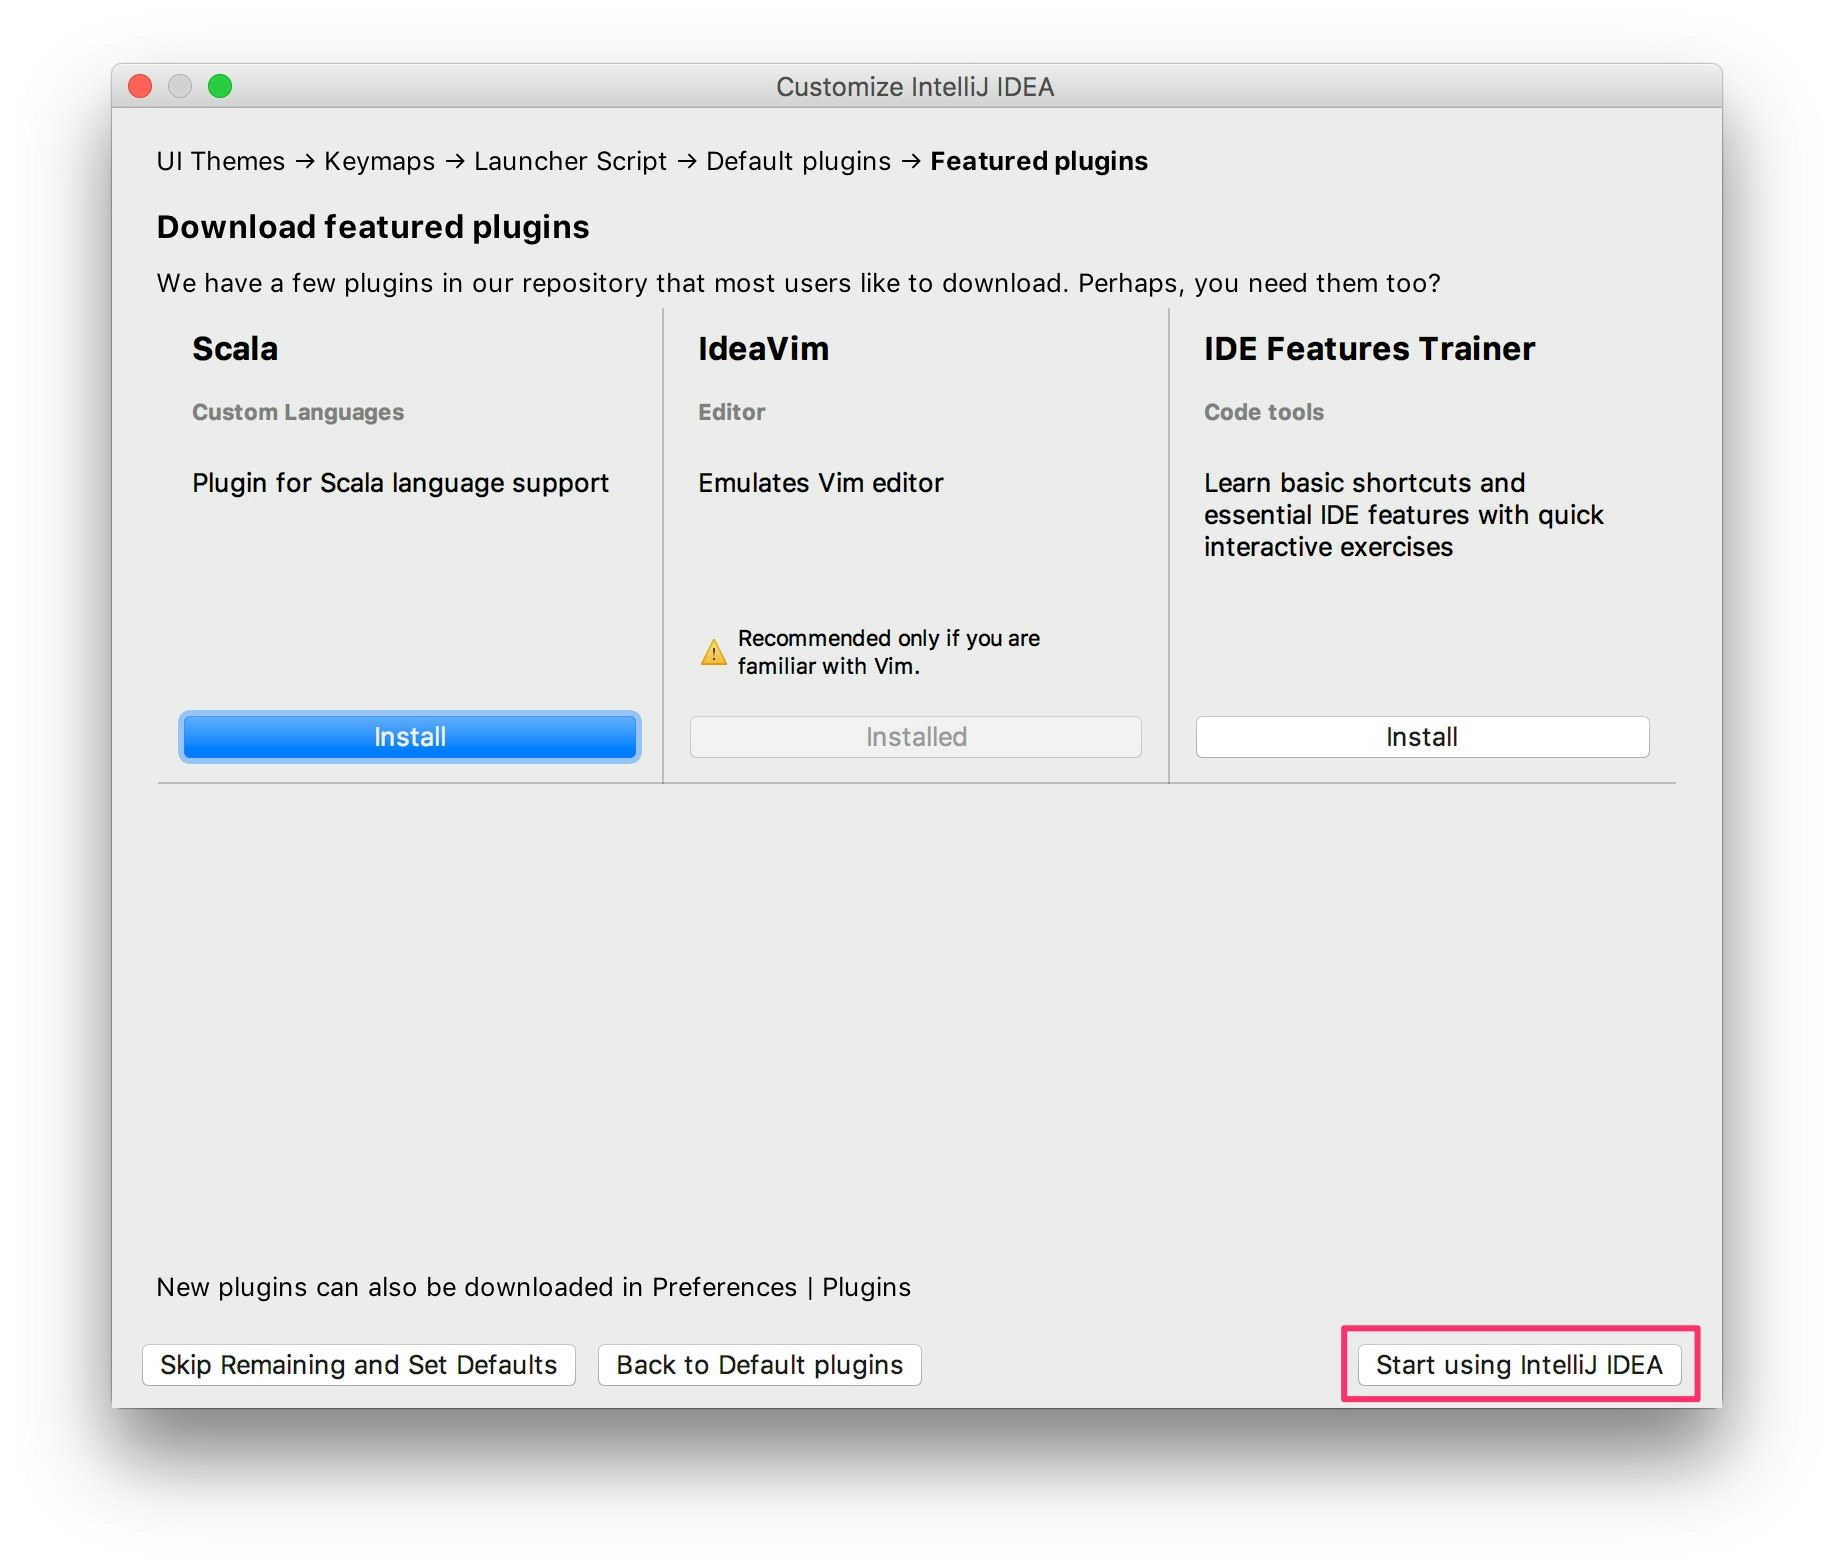Image resolution: width=1834 pixels, height=1568 pixels.
Task: Install the Scala plugin
Action: 409,737
